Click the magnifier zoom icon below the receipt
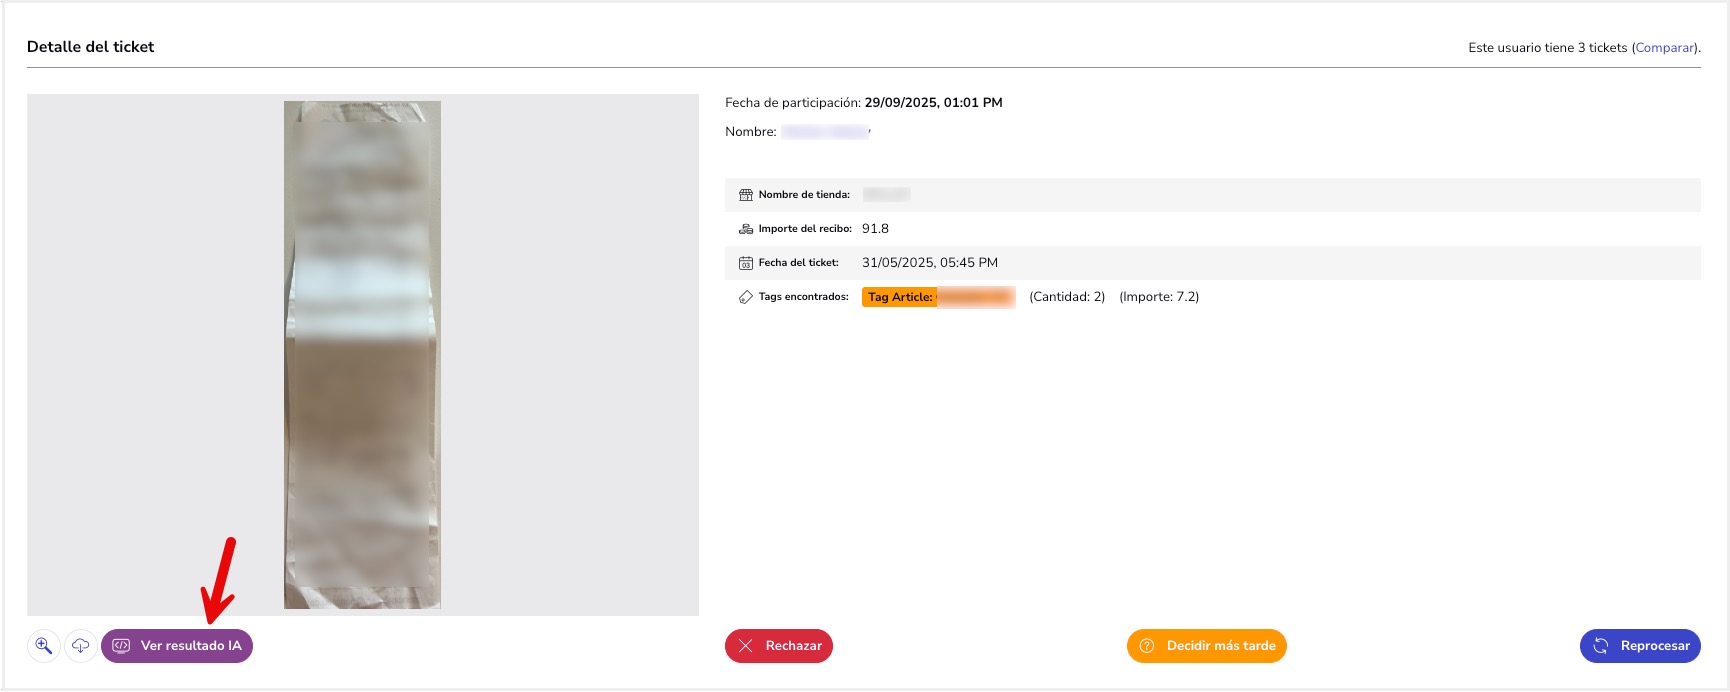Screen dimensions: 1730x692 (44, 646)
